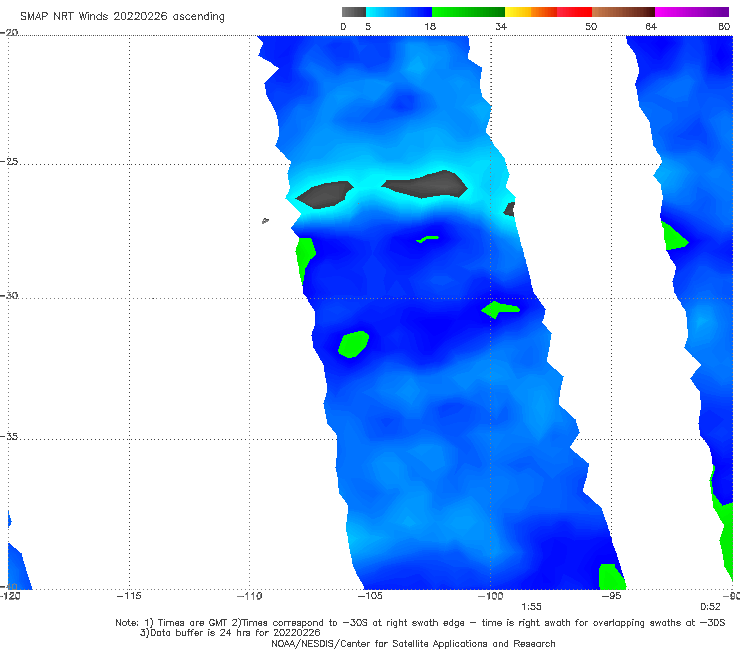Click the -95 longitude axis label
The image size is (740, 650).
click(612, 596)
